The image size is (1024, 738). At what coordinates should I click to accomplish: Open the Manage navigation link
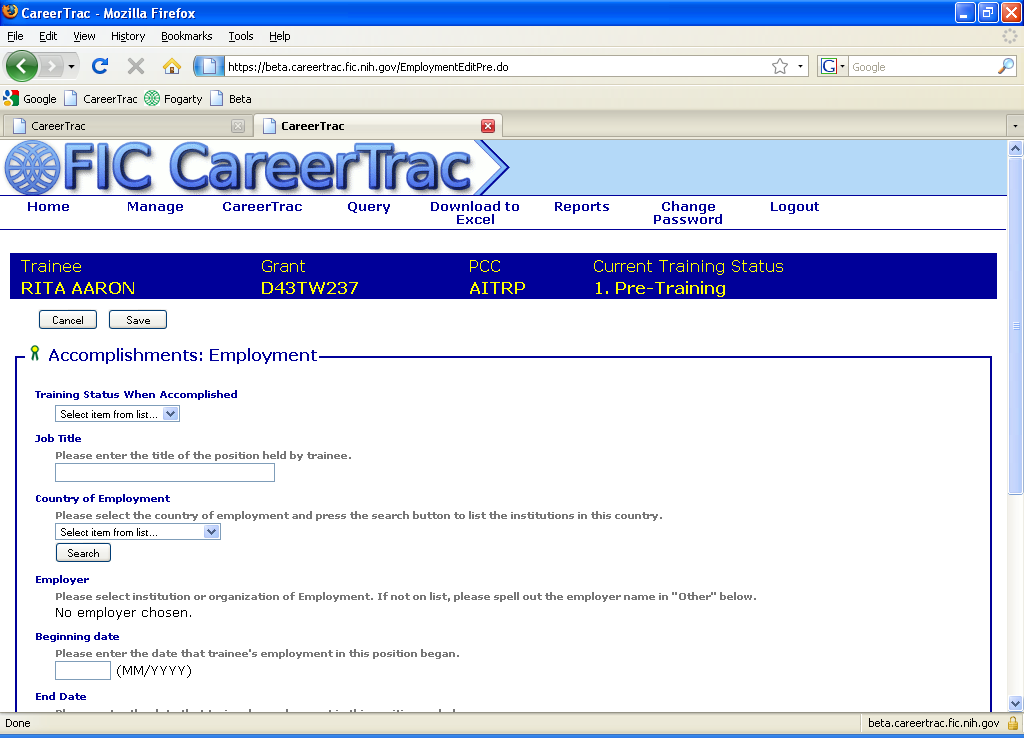[155, 206]
